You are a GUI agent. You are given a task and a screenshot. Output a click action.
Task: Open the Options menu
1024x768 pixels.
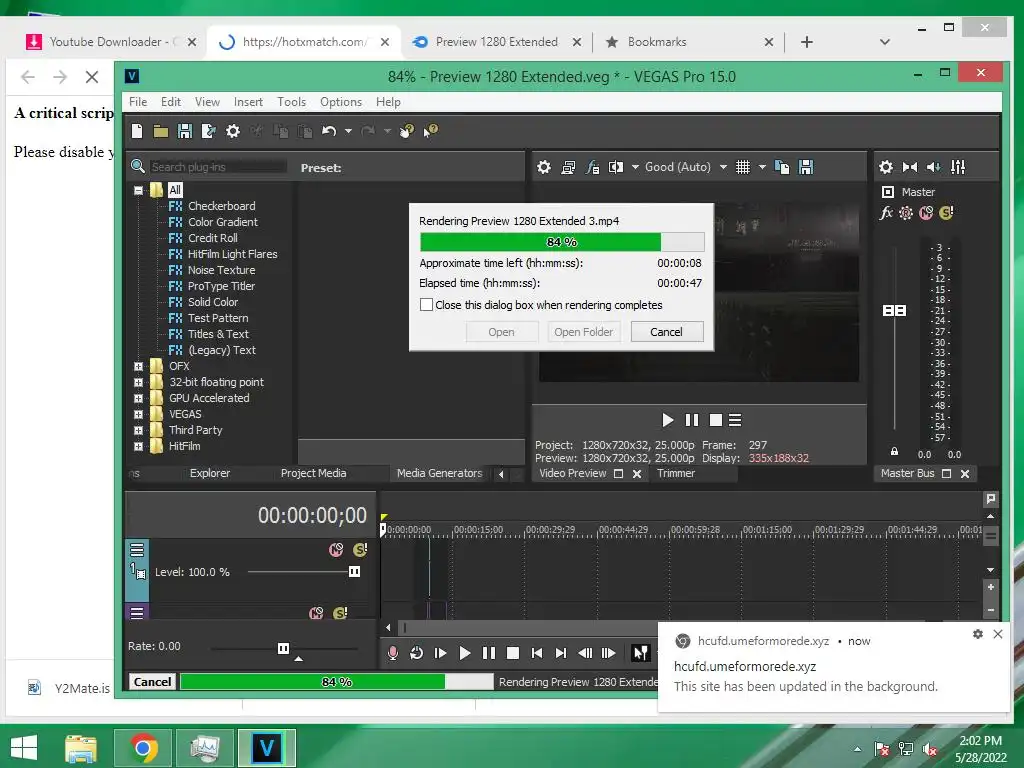tap(341, 102)
